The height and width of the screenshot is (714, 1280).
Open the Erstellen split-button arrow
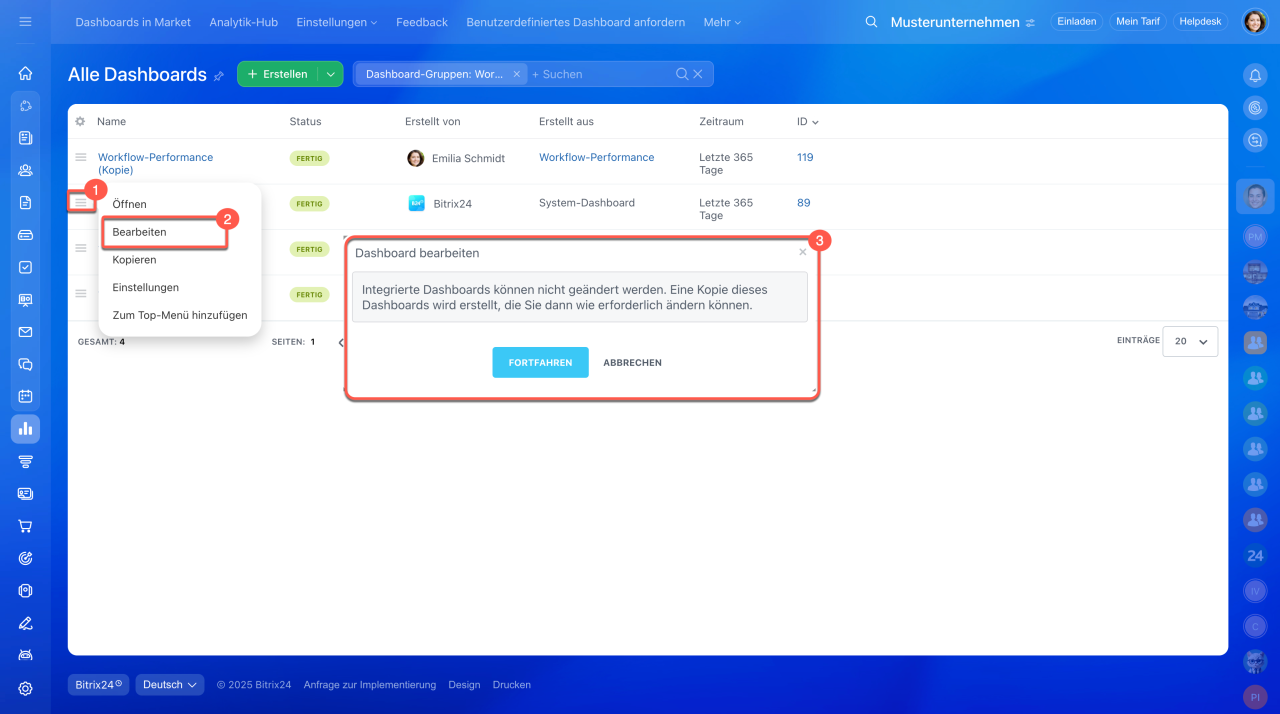coord(330,74)
